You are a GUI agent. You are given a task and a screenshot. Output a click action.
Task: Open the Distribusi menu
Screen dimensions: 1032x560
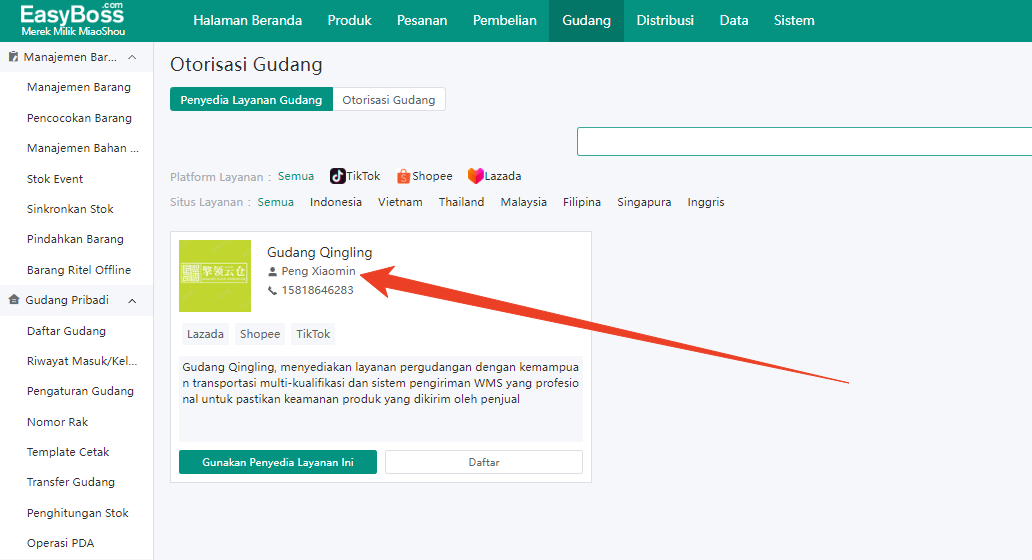coord(665,20)
